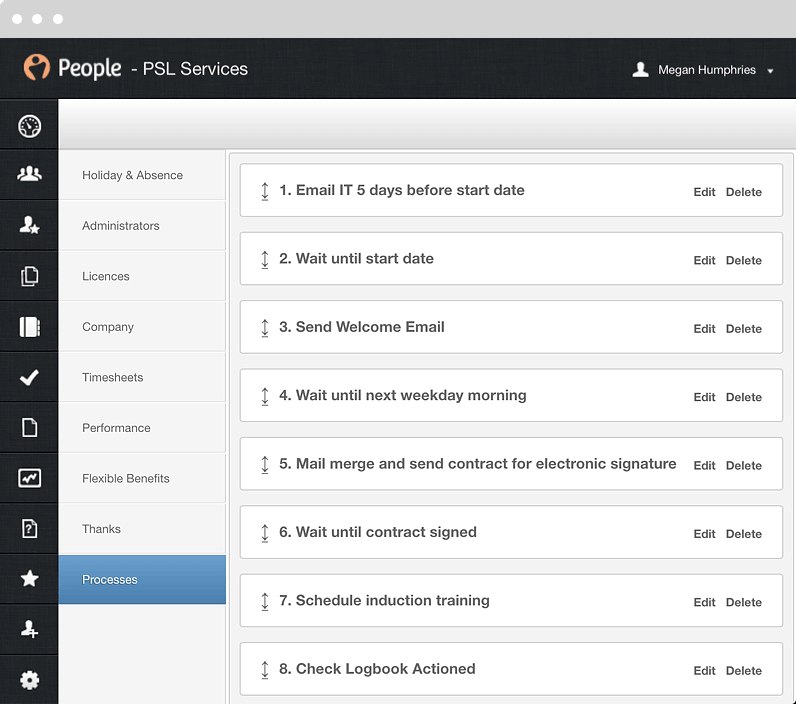This screenshot has height=704, width=796.
Task: Click the star icon in sidebar
Action: 29,578
